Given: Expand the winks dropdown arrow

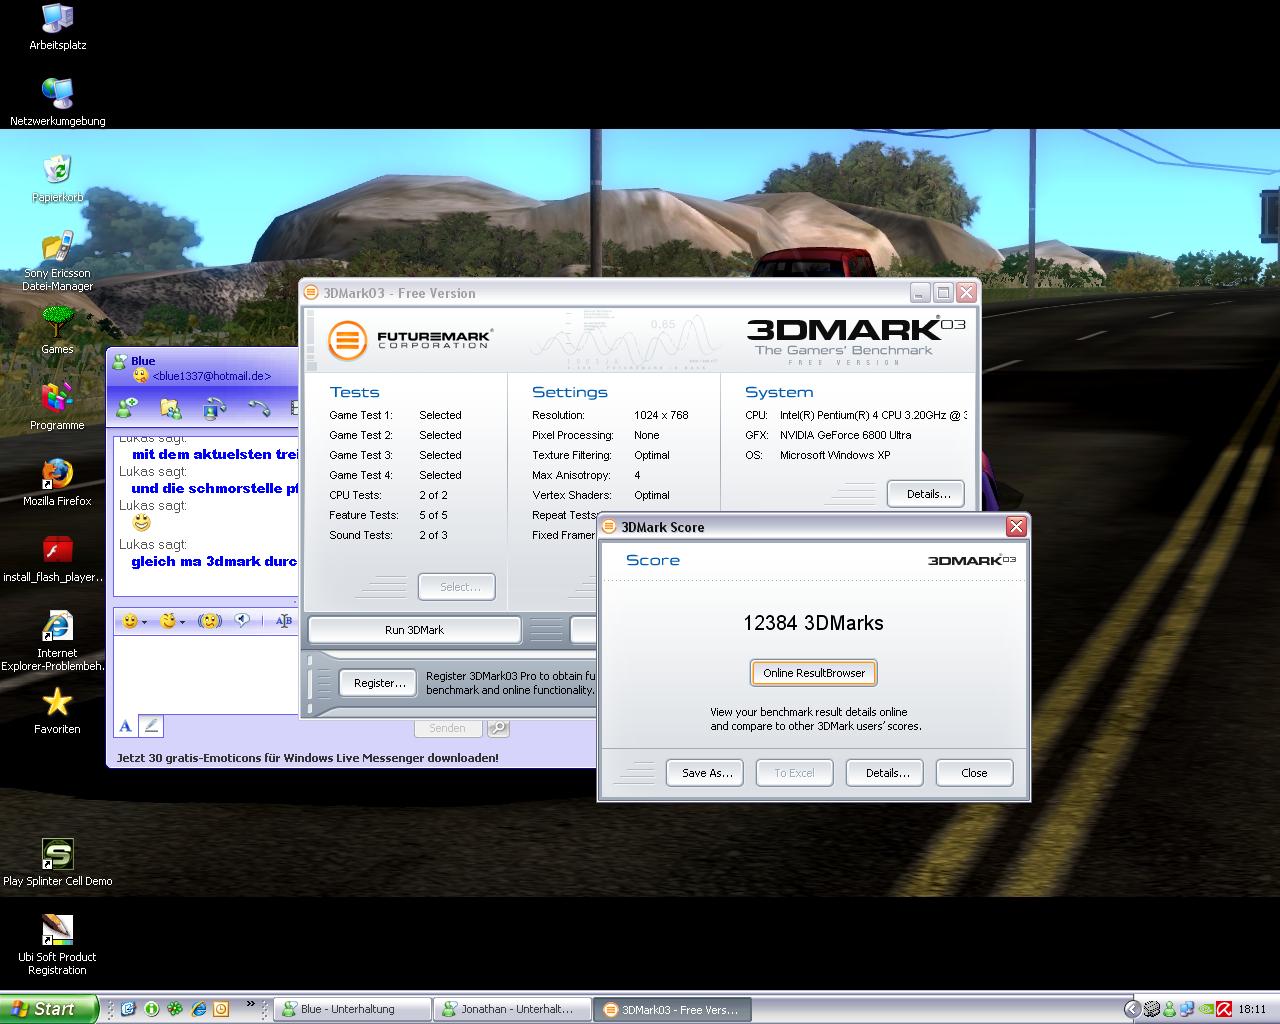Looking at the screenshot, I should pos(182,622).
